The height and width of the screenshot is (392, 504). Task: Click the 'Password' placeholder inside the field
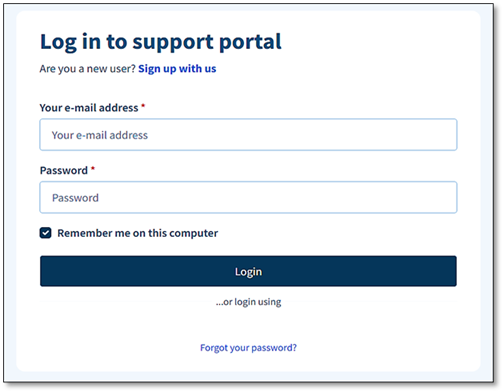point(75,198)
